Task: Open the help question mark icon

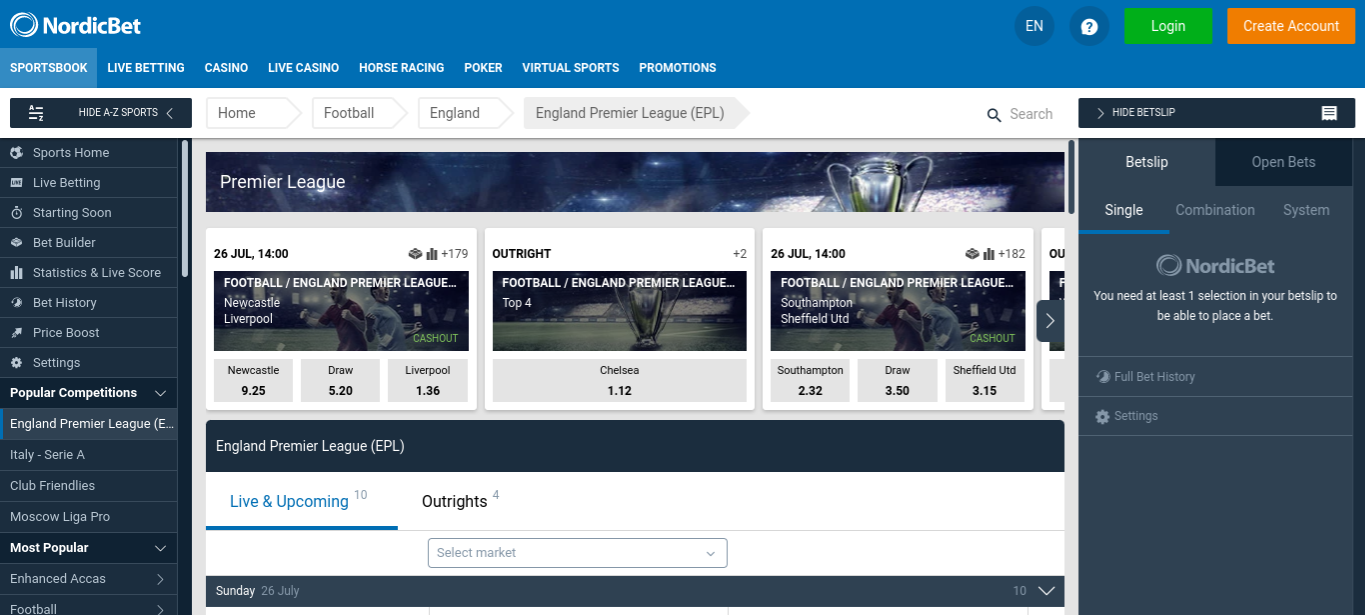Action: click(1089, 26)
